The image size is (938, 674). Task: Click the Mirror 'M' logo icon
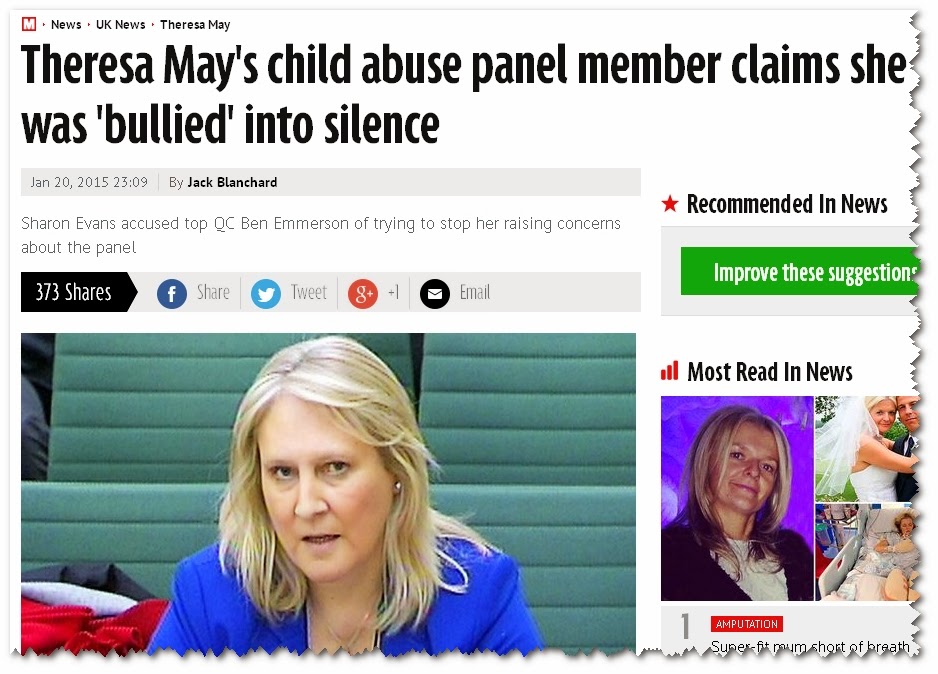(29, 25)
